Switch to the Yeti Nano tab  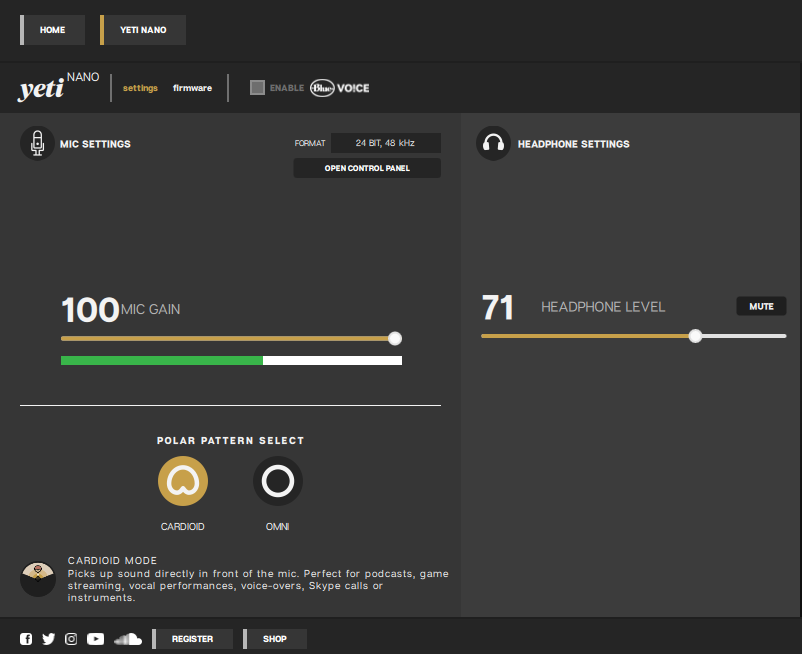point(143,30)
